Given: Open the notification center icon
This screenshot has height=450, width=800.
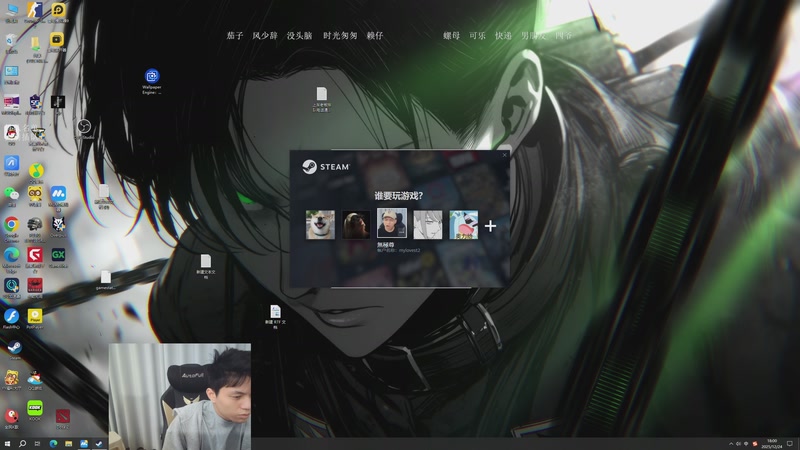Looking at the screenshot, I should 790,444.
